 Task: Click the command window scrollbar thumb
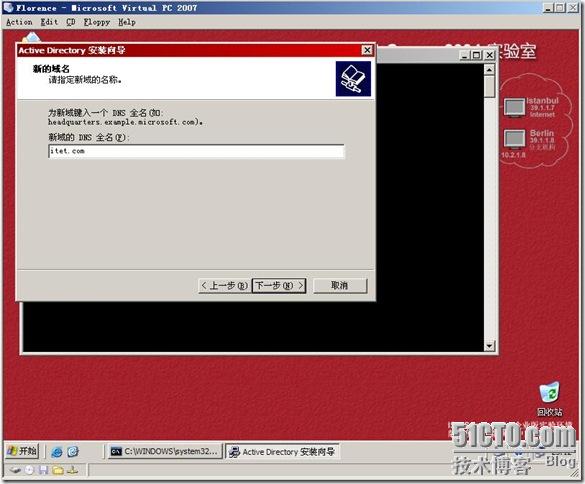489,87
